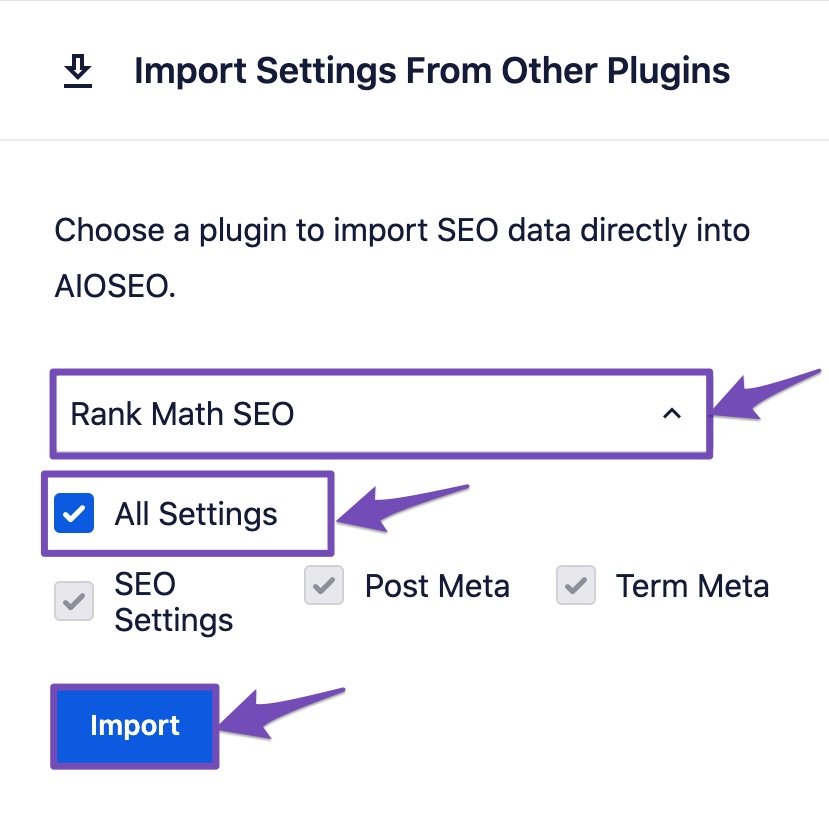
Task: Click the Term Meta label text
Action: 693,586
